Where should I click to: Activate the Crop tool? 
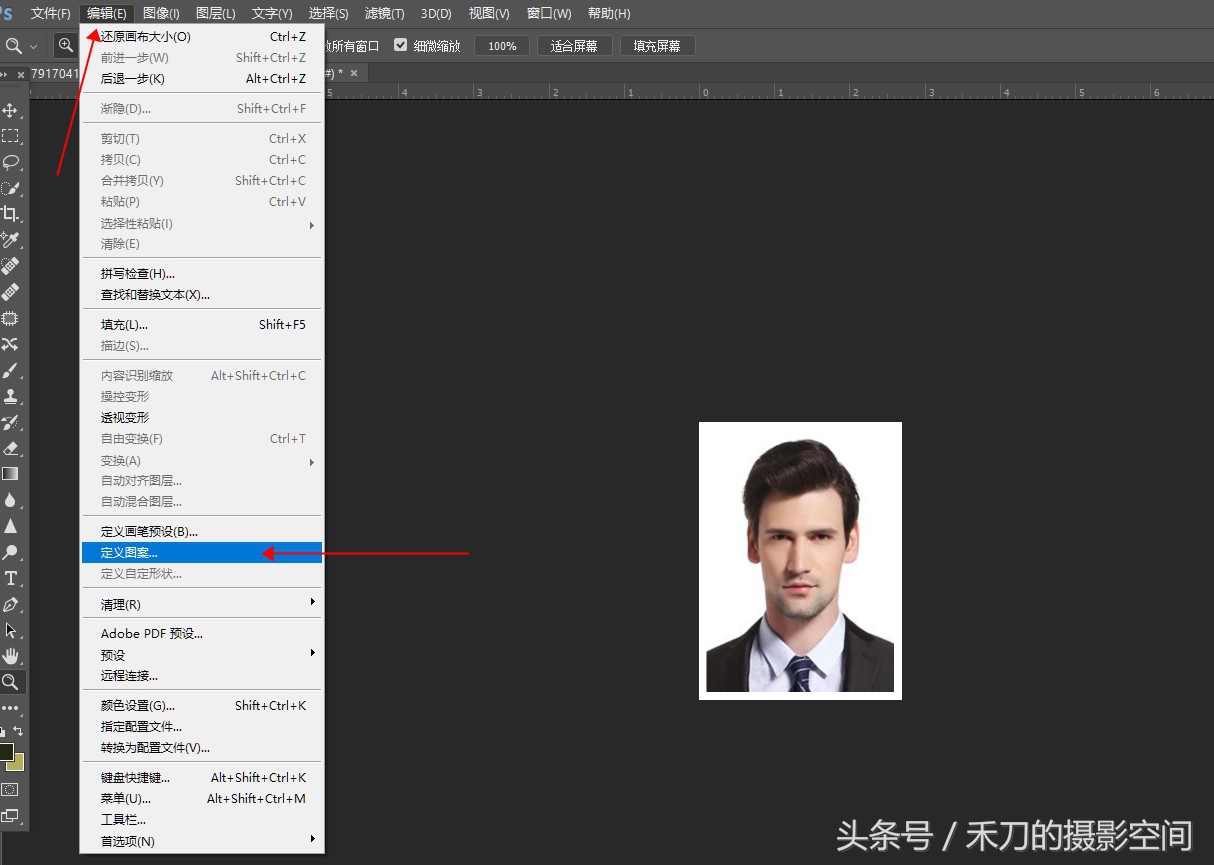[11, 214]
